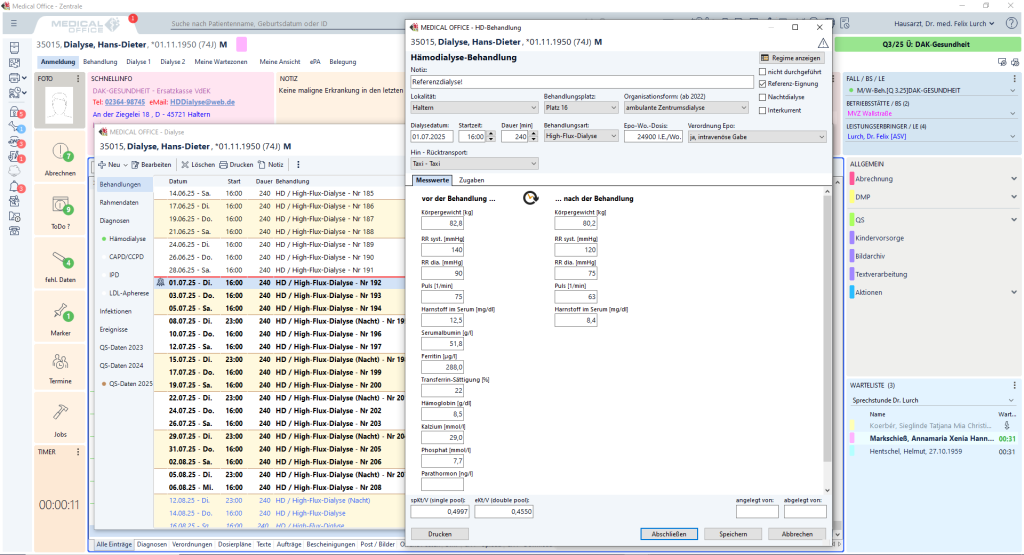This screenshot has width=1024, height=555.
Task: Click pink color marker beside patient name
Action: pos(242,44)
